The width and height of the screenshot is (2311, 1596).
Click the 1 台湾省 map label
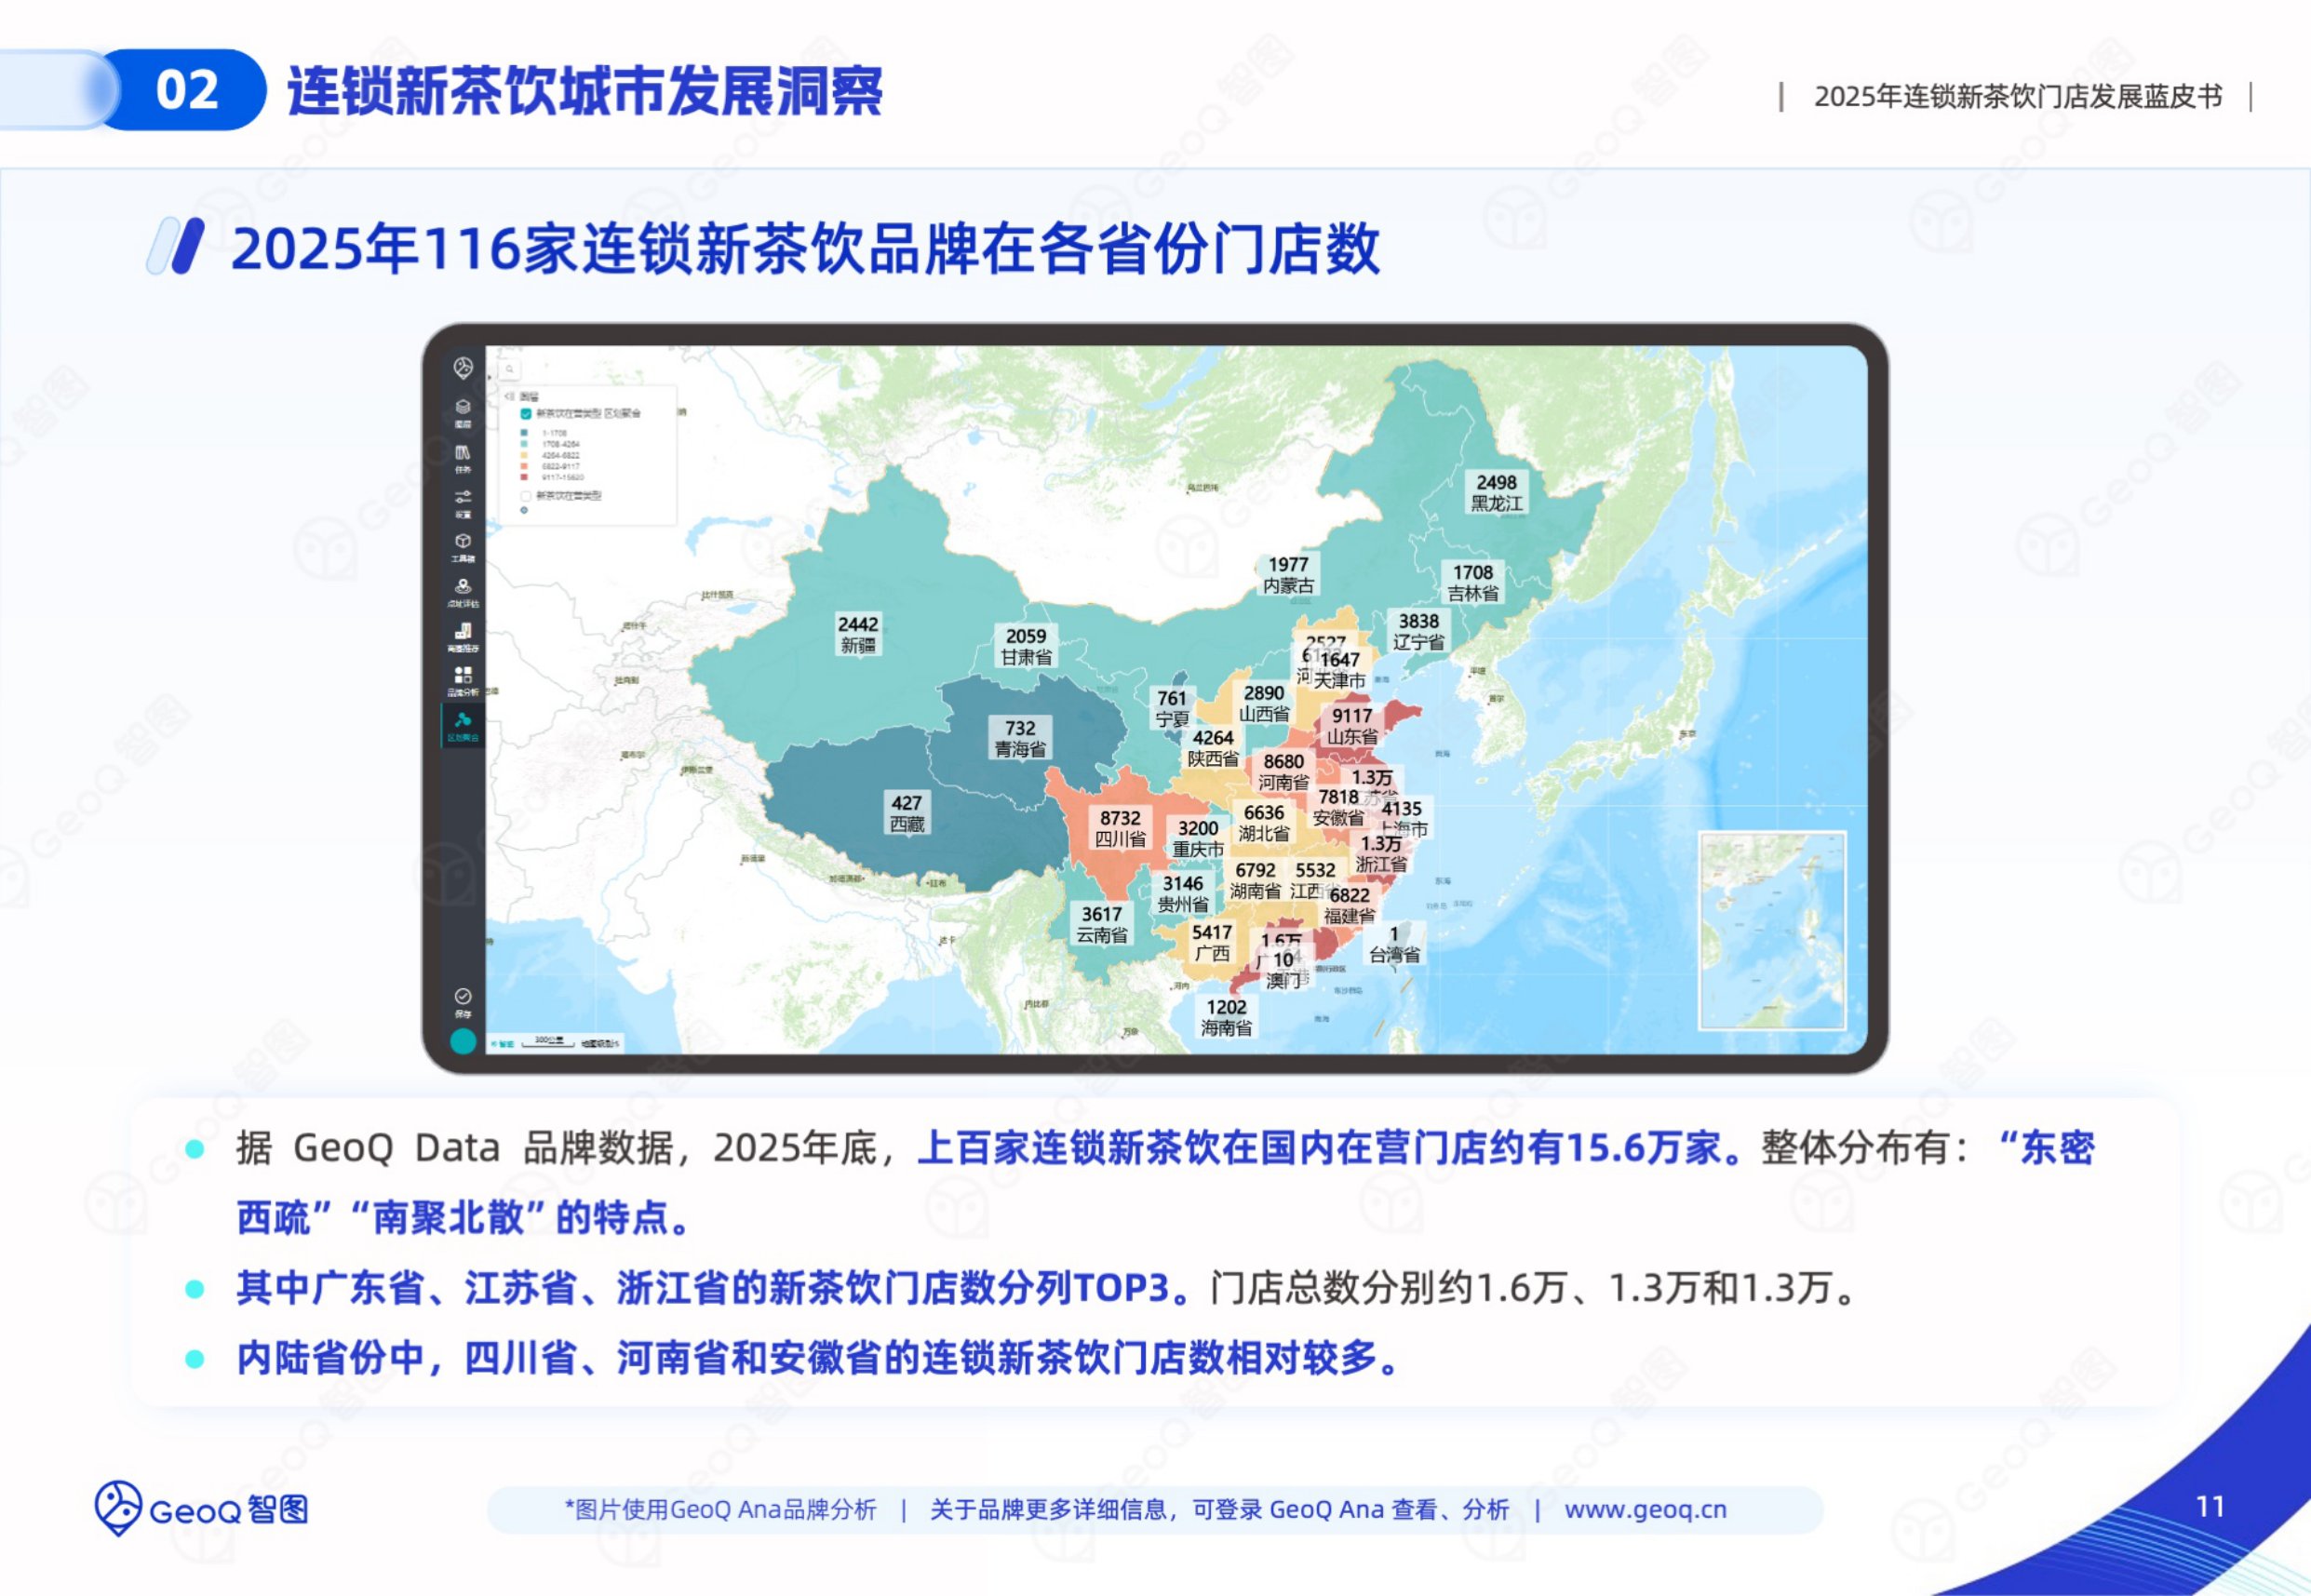[1394, 944]
